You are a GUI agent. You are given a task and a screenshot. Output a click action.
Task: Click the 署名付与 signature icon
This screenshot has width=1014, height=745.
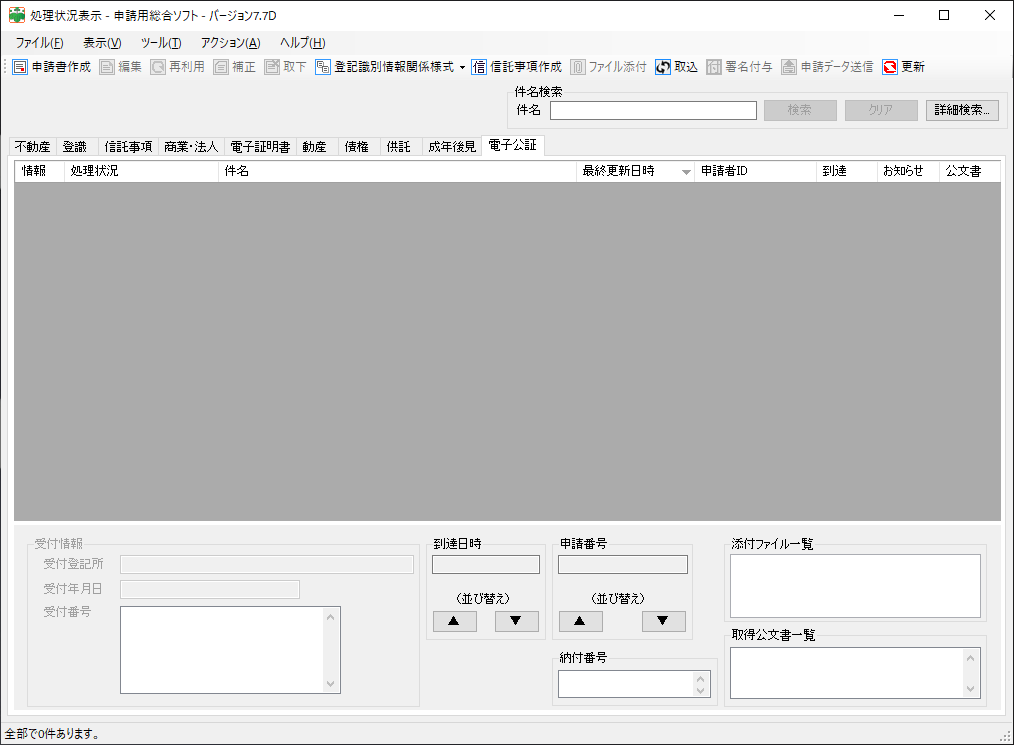click(713, 67)
